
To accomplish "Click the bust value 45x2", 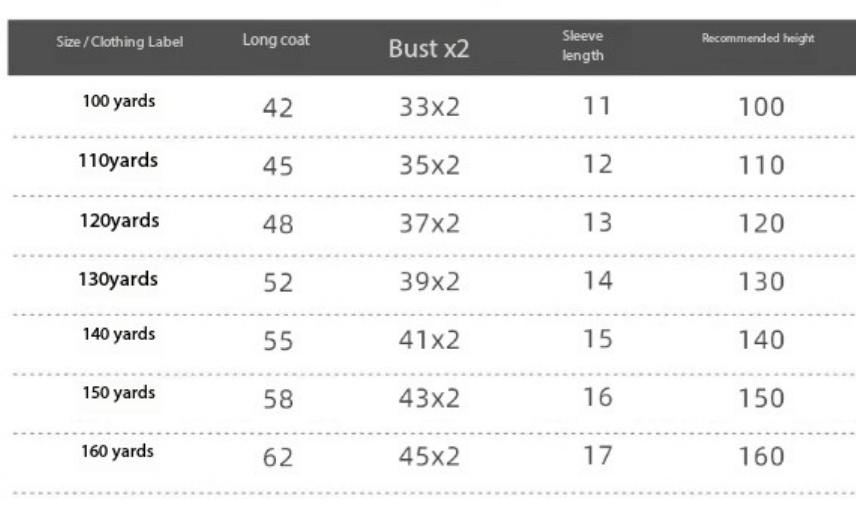I will click(x=430, y=456).
